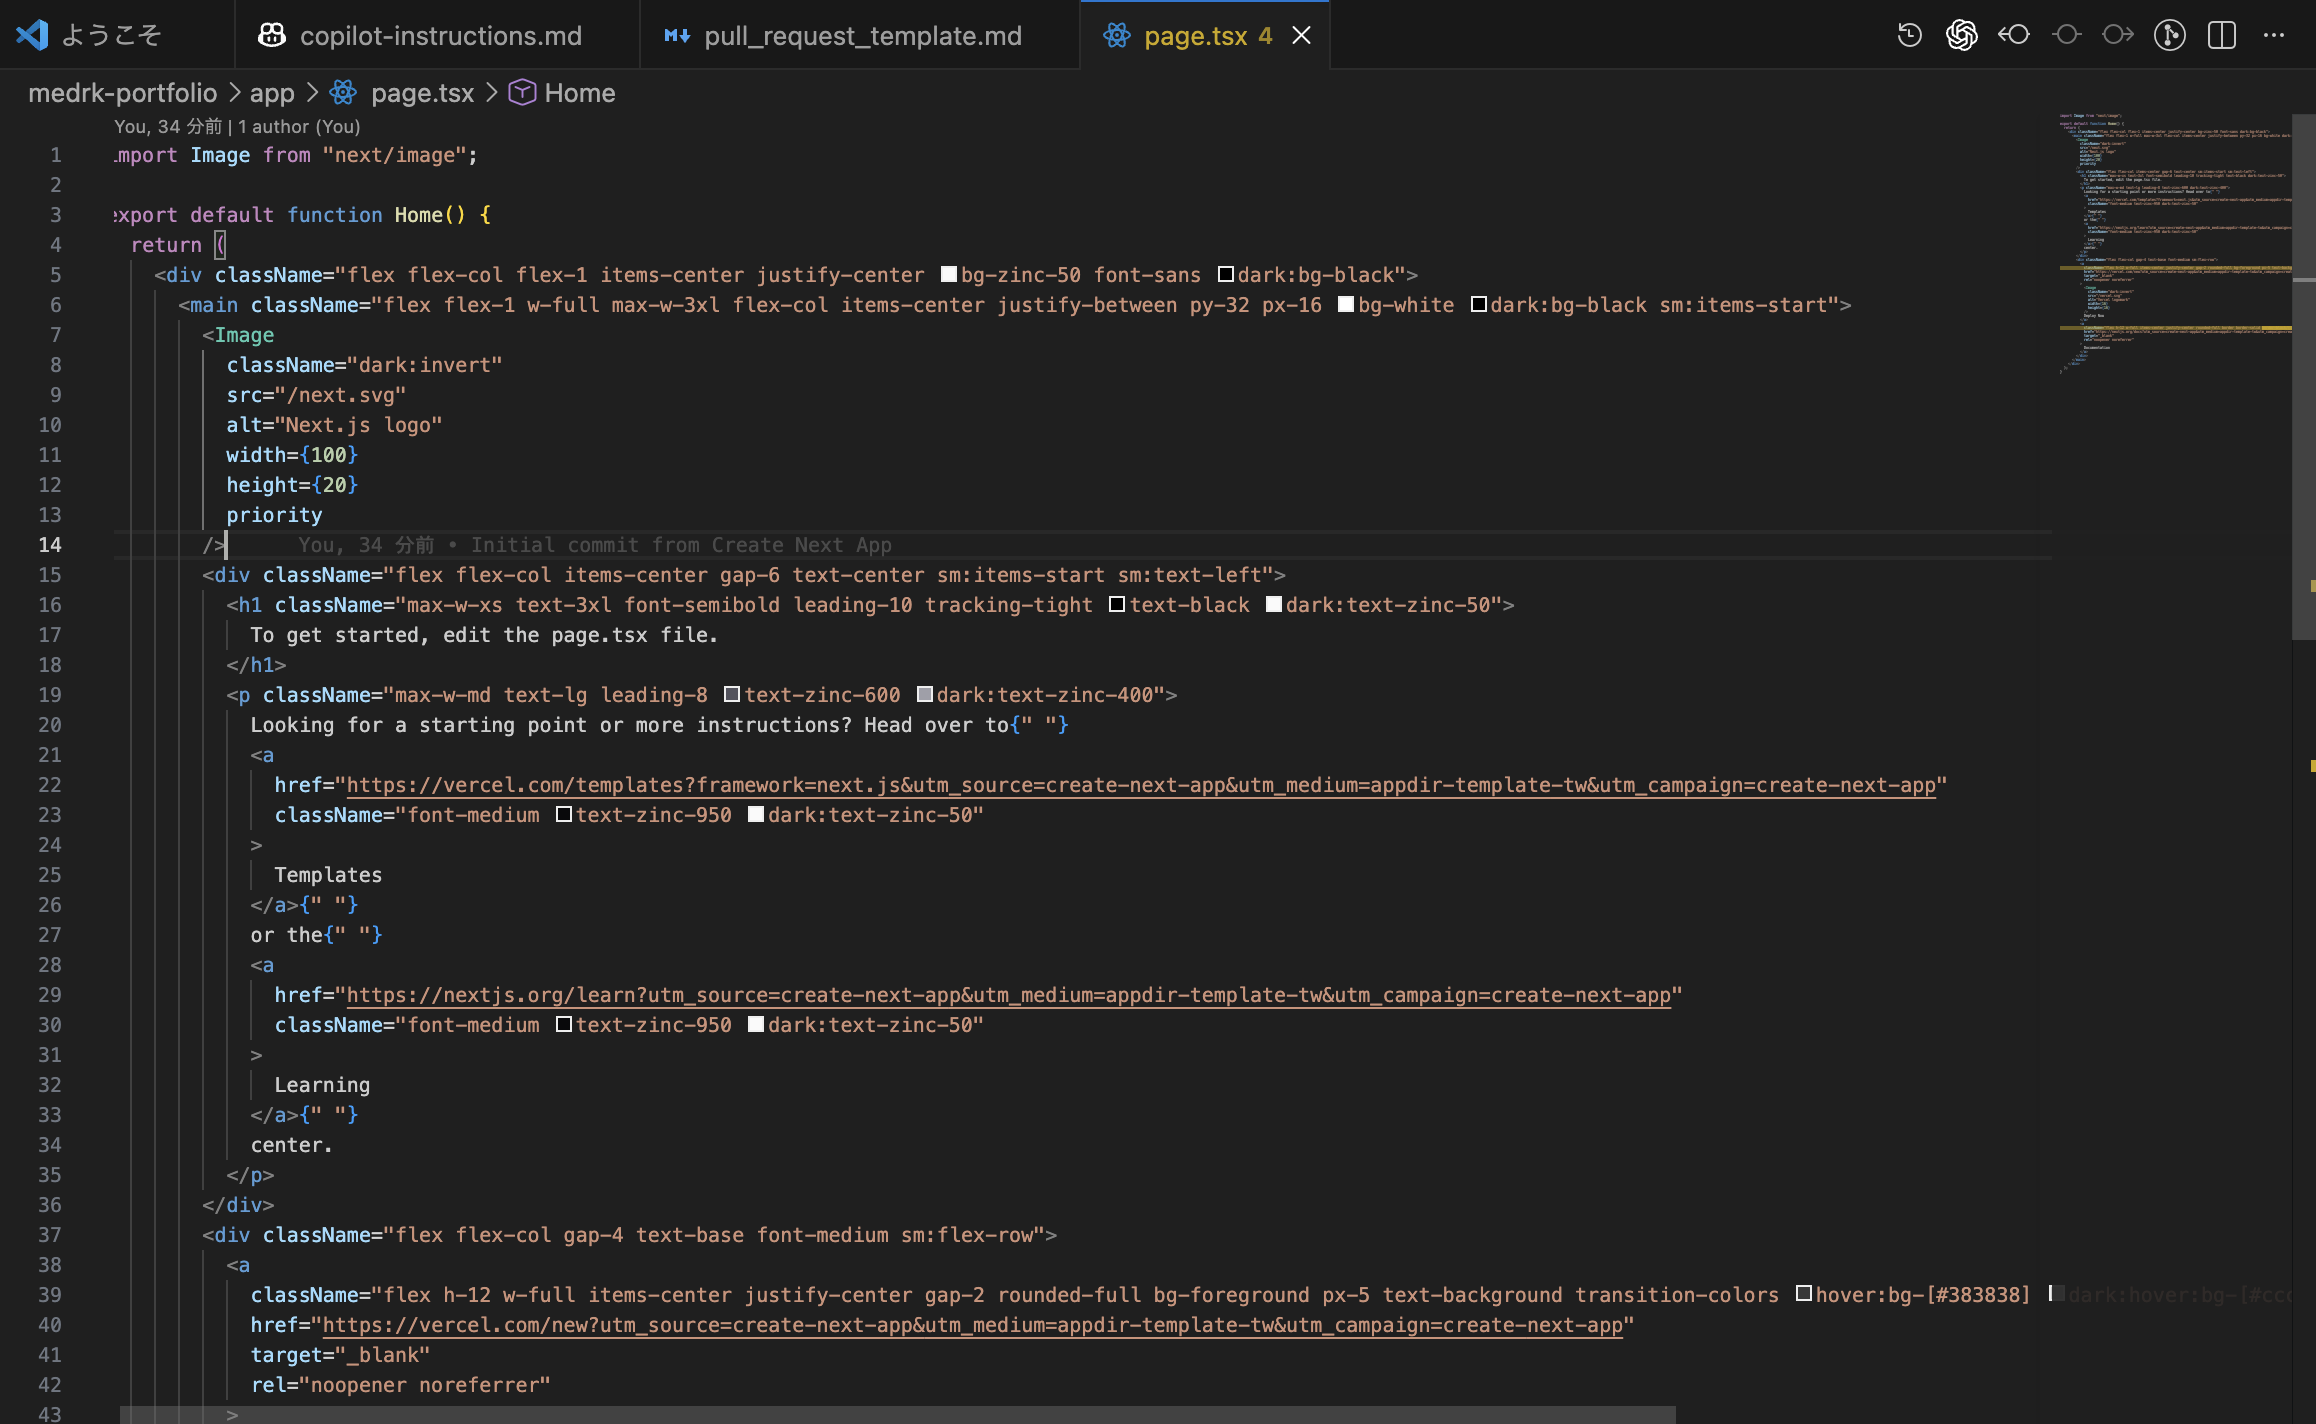Click the vertical editor scrollbar
This screenshot has height=1424, width=2316.
pyautogui.click(x=2304, y=376)
